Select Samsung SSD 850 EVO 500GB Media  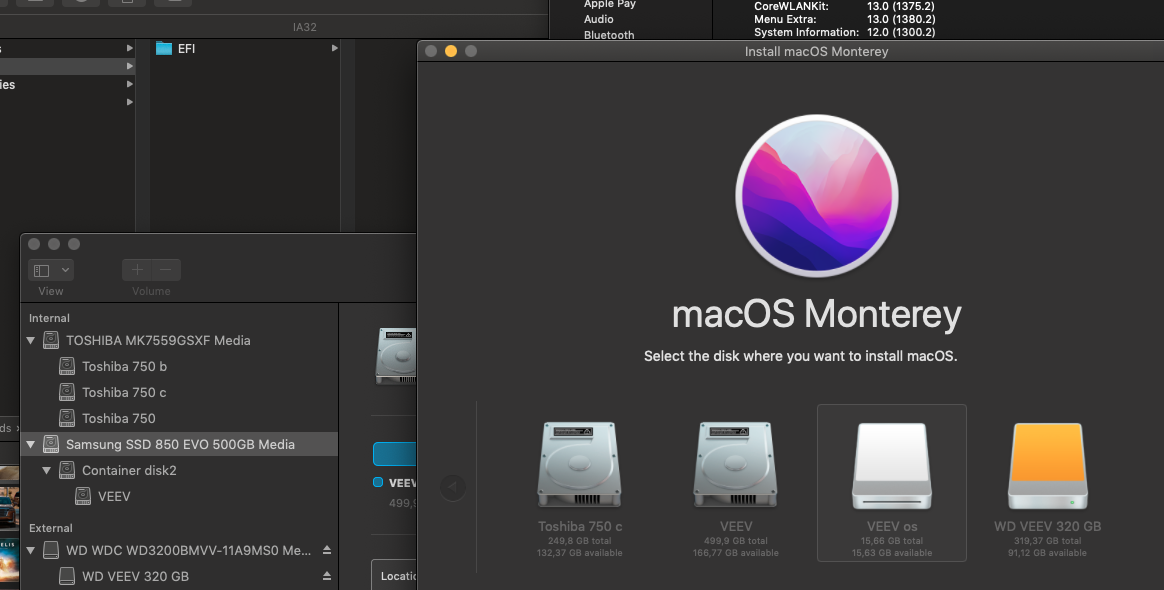click(179, 445)
